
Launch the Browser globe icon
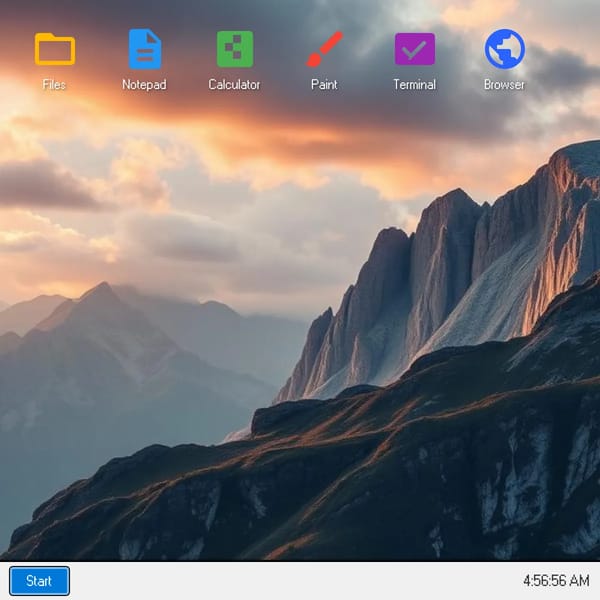tap(505, 49)
